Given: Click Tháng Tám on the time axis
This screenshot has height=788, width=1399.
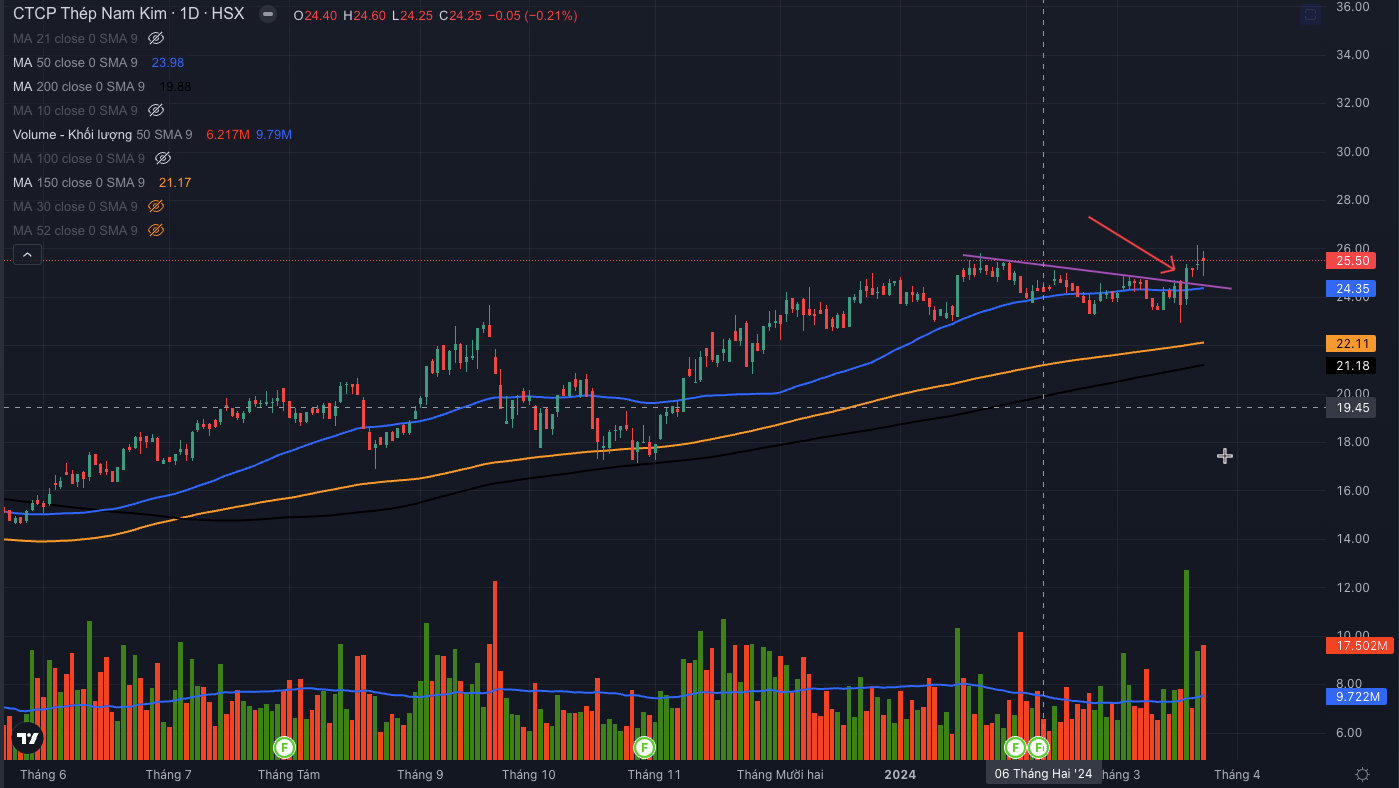Looking at the screenshot, I should pyautogui.click(x=289, y=774).
